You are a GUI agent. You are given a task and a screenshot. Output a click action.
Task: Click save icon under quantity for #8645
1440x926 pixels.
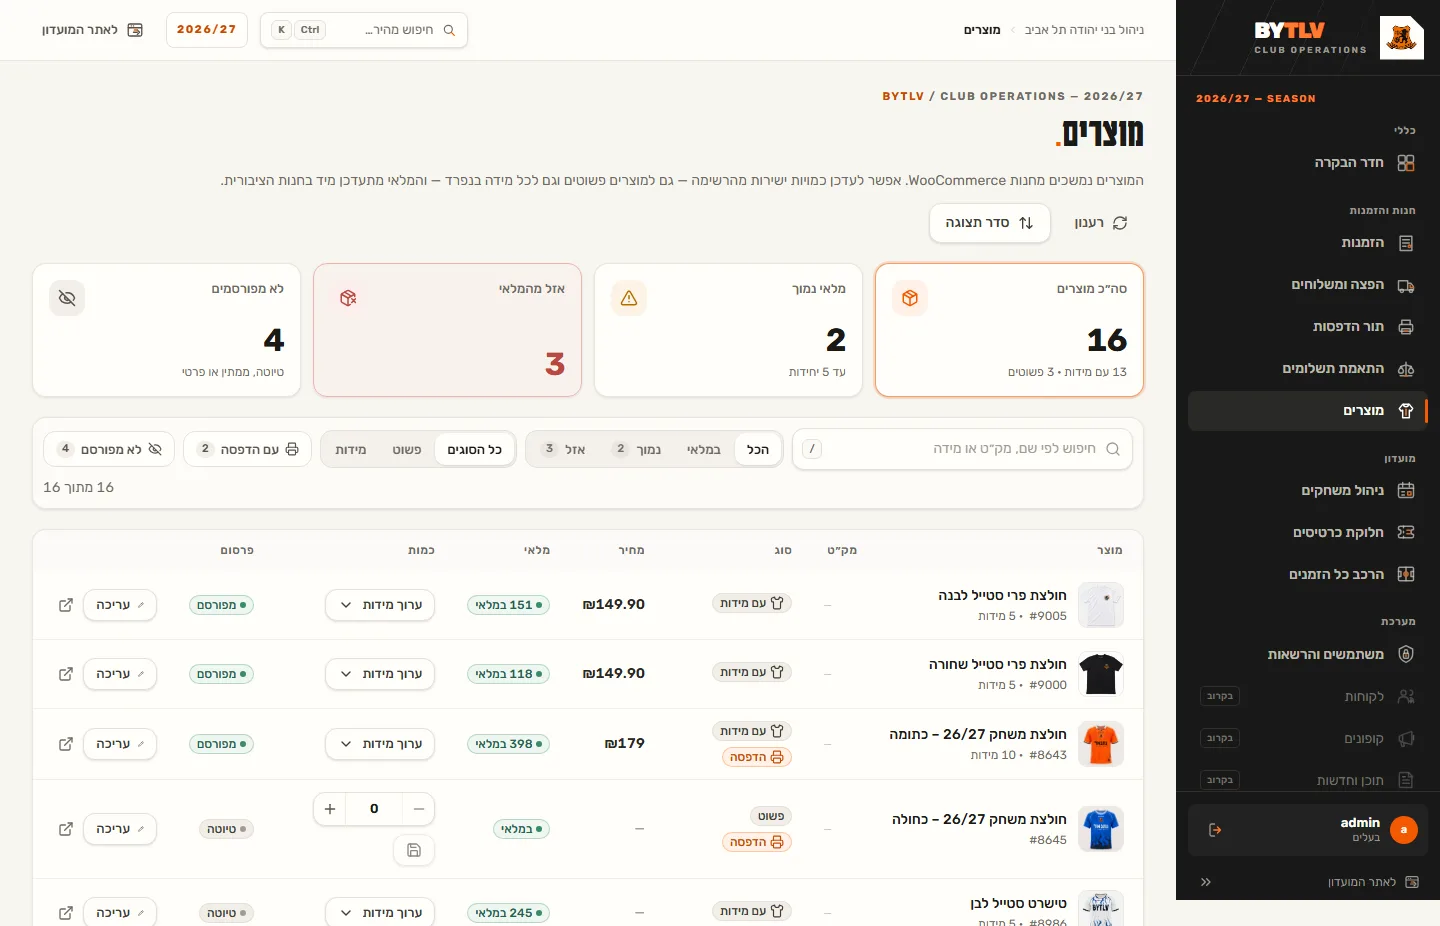414,850
